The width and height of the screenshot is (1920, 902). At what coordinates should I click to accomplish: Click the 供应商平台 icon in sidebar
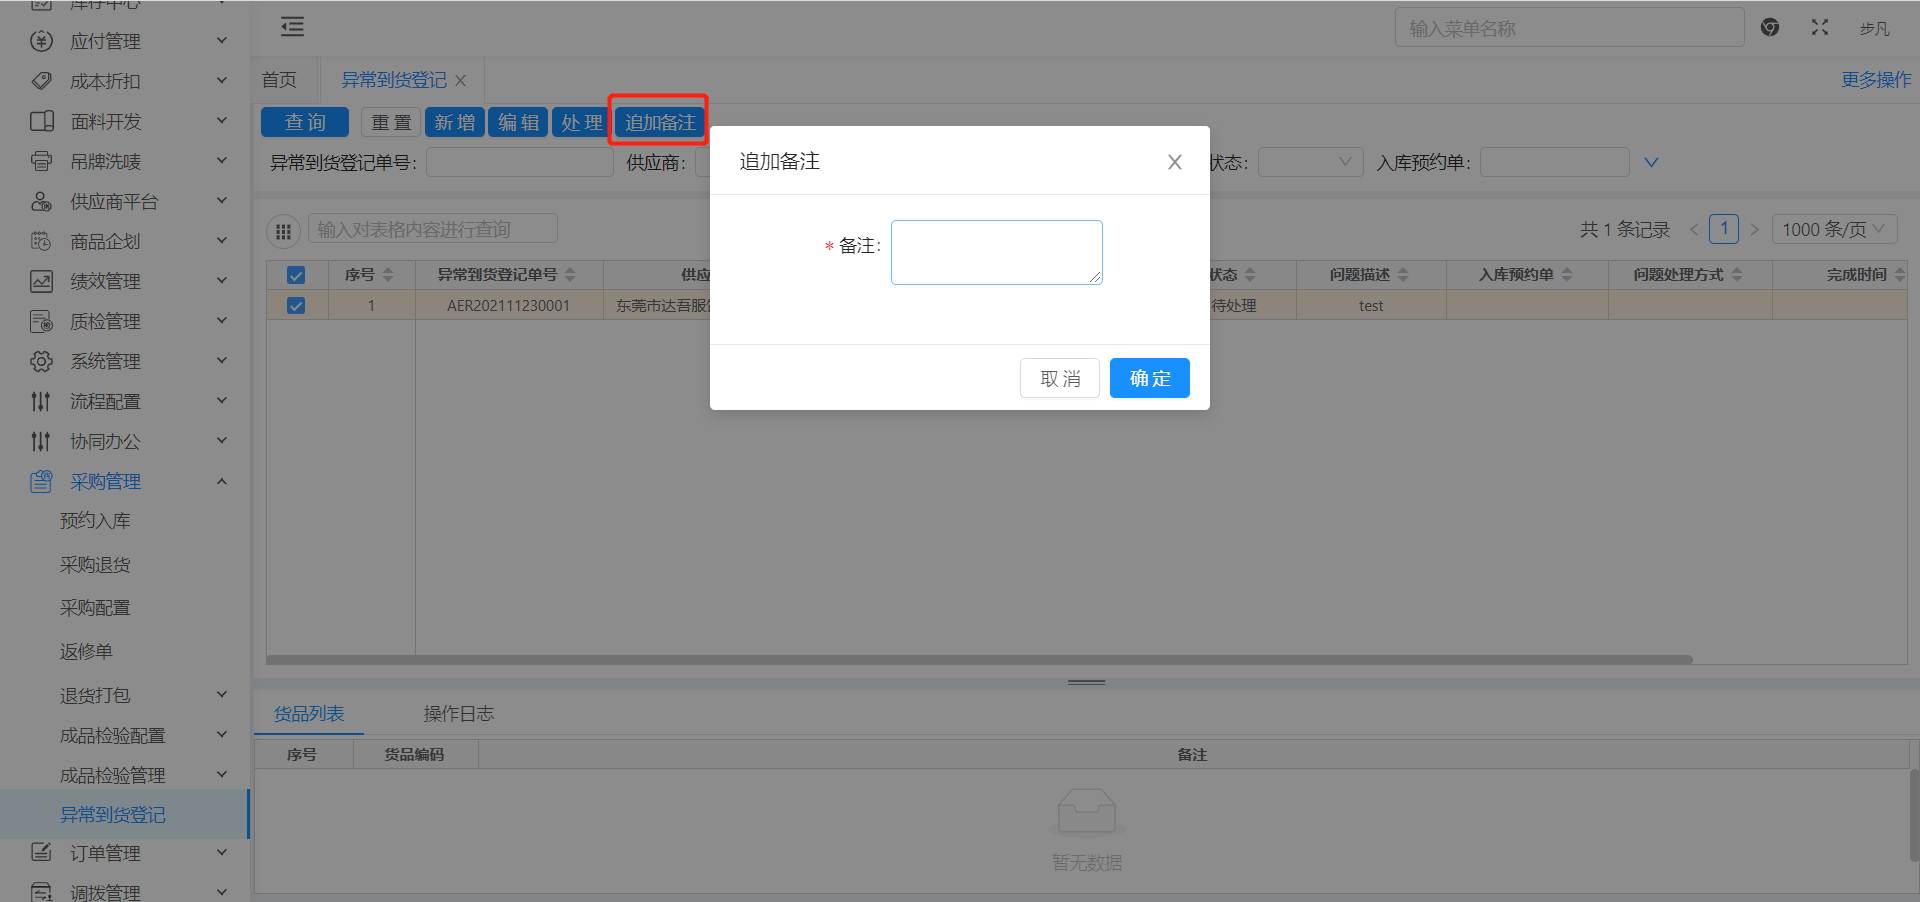click(41, 201)
